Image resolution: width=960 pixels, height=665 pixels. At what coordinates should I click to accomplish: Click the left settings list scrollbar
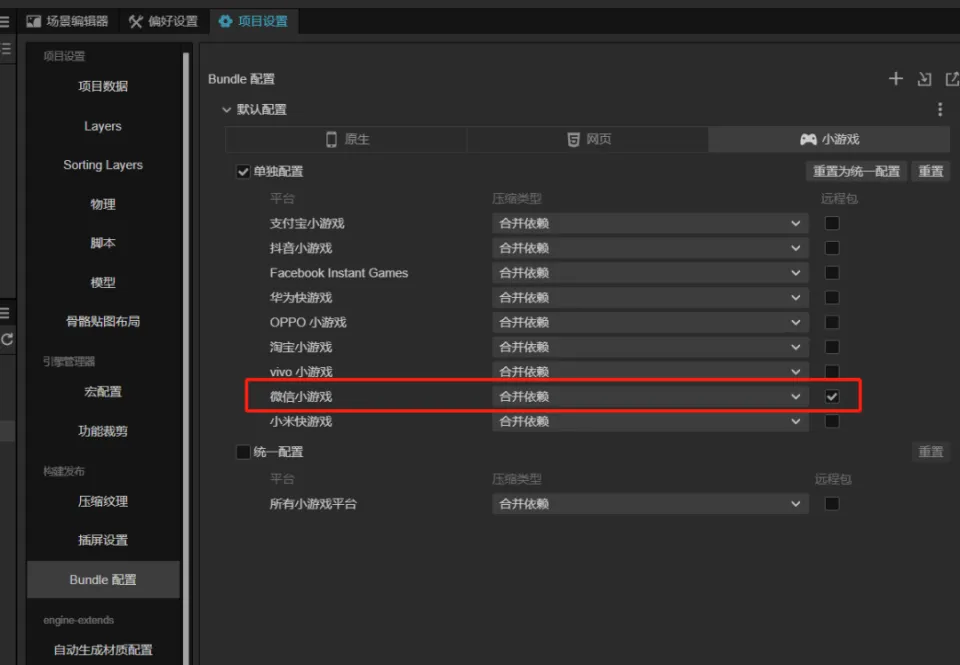click(x=186, y=300)
